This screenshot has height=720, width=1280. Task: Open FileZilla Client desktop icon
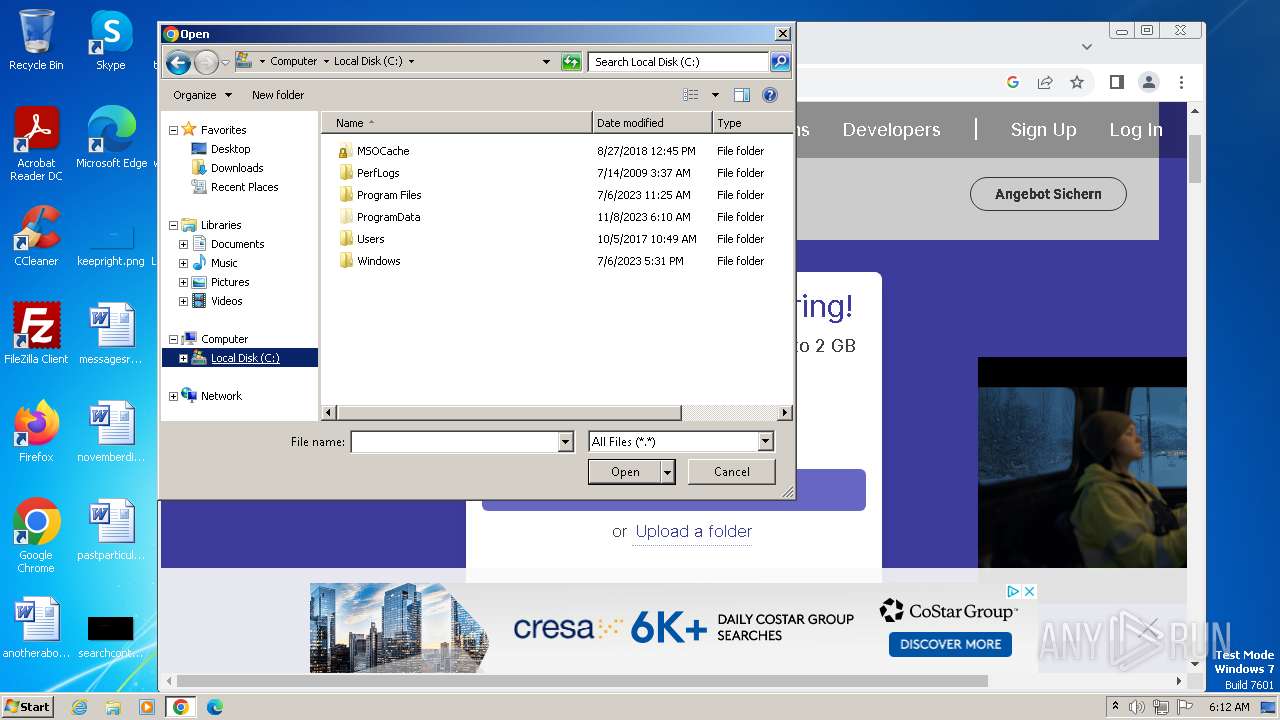pos(36,333)
